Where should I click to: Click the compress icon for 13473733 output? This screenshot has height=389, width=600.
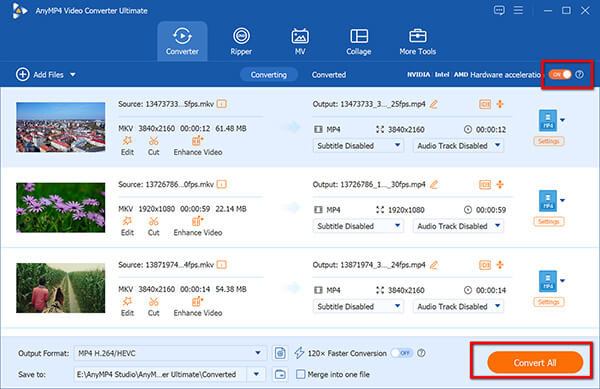[x=500, y=104]
